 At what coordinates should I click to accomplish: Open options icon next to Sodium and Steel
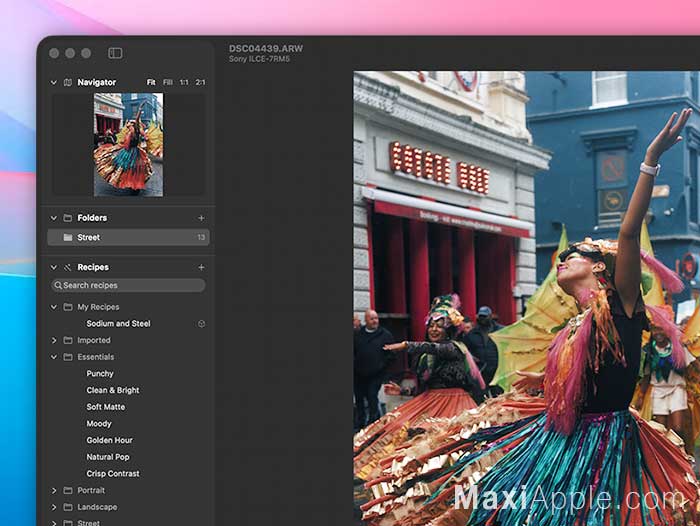(201, 324)
